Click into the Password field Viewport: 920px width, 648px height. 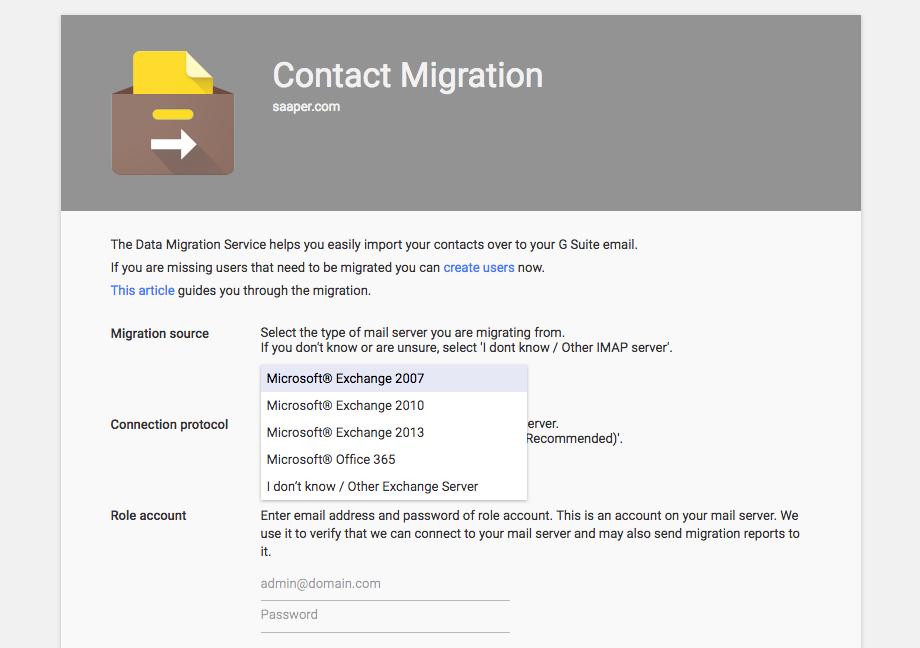[385, 615]
